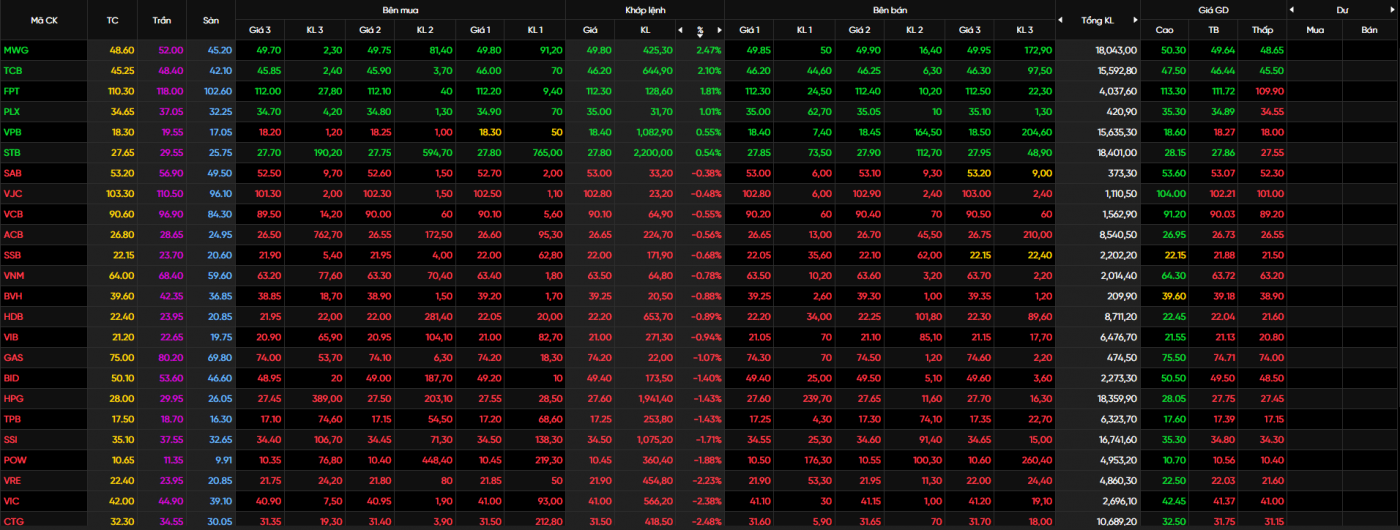Select the VIC stock symbol
The width and height of the screenshot is (1400, 530).
(12, 501)
